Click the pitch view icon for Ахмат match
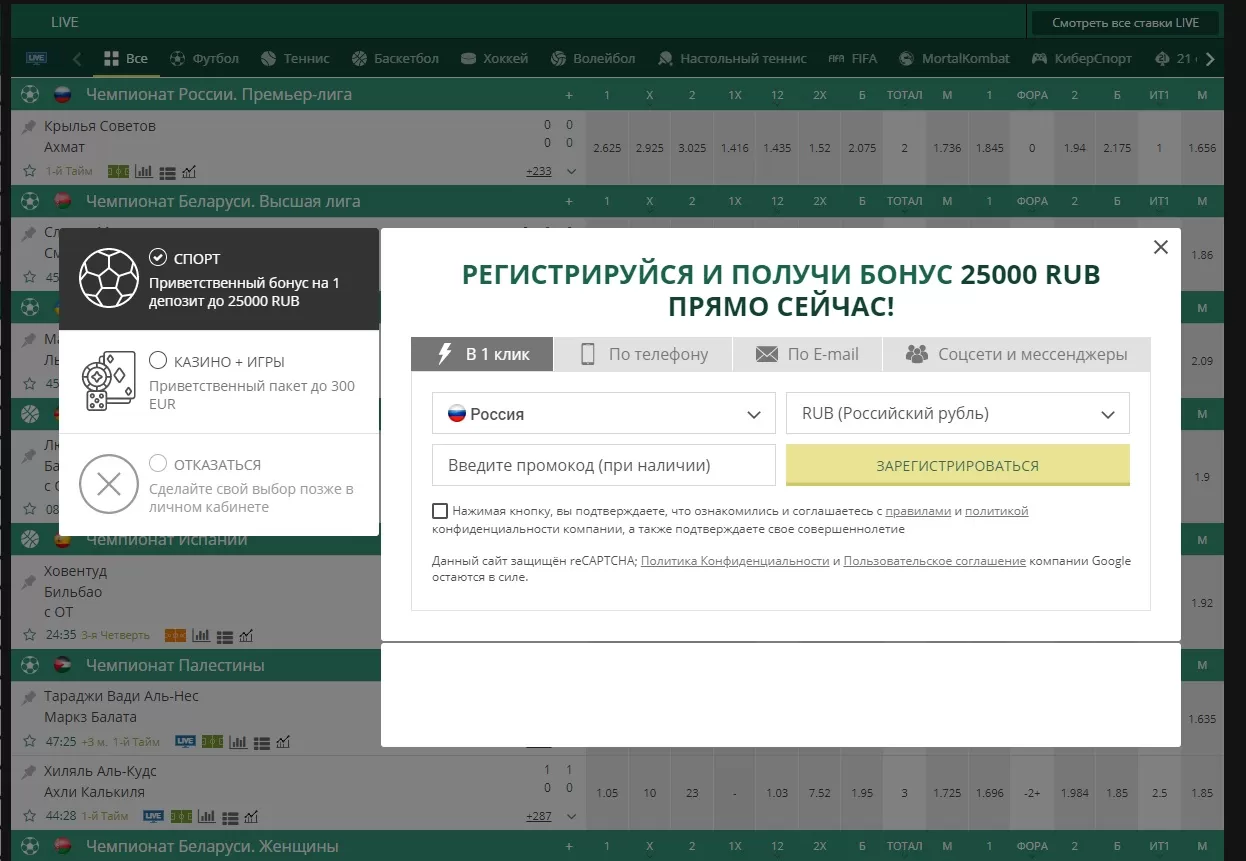This screenshot has width=1246, height=861. (118, 171)
